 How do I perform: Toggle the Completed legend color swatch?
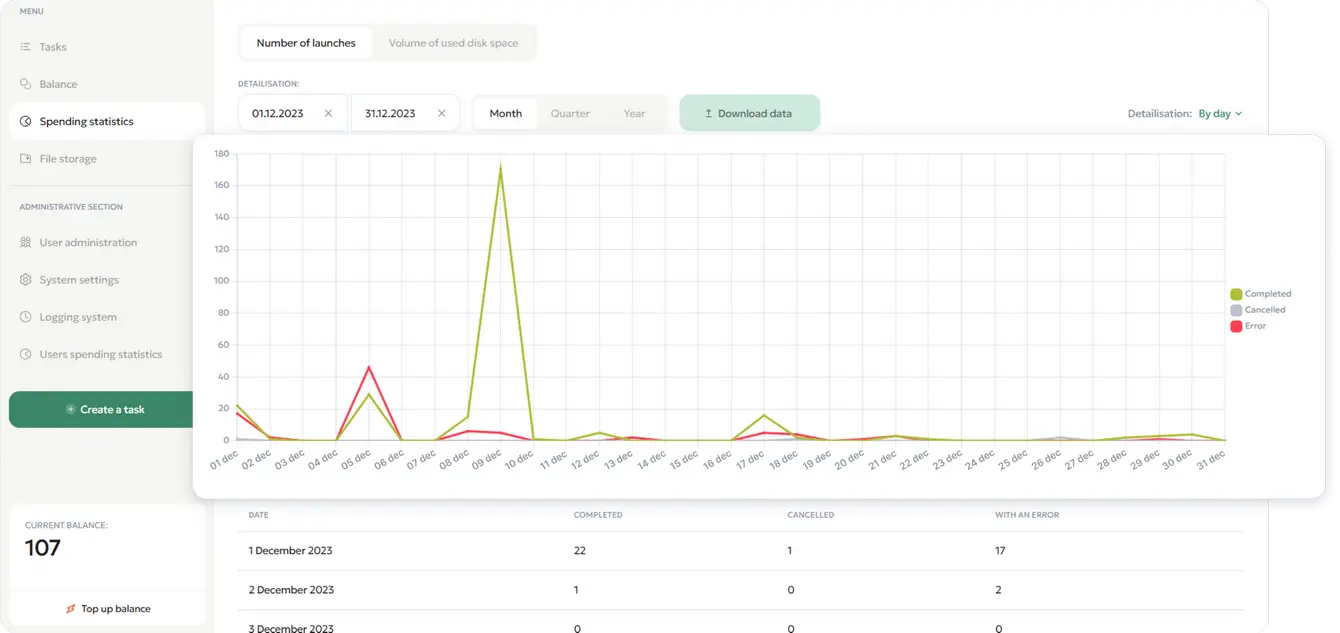coord(1236,293)
